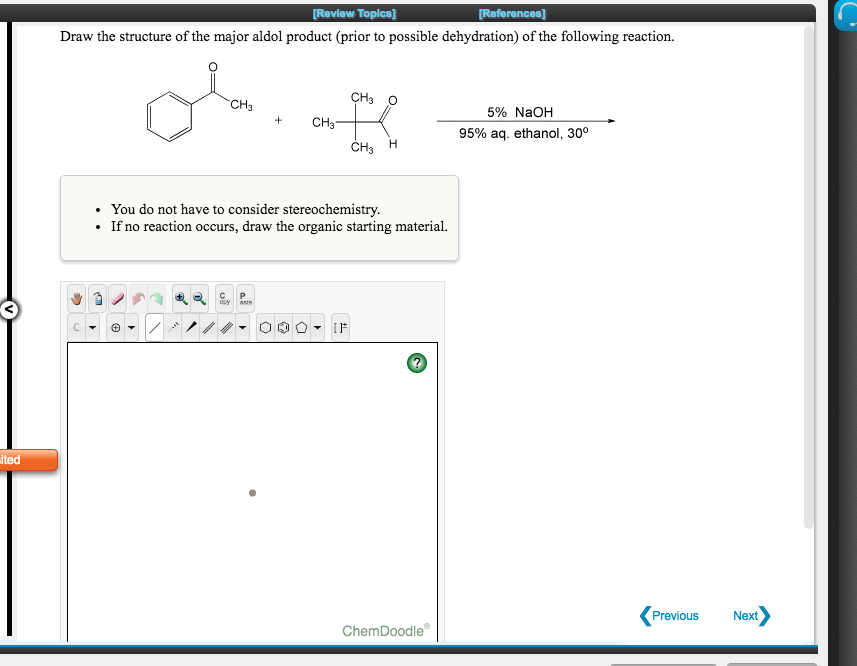Redo the last undone action
Image resolution: width=857 pixels, height=666 pixels.
click(157, 299)
